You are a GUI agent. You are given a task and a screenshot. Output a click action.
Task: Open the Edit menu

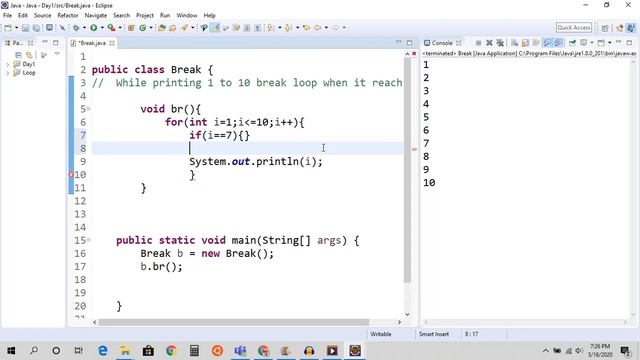click(23, 16)
